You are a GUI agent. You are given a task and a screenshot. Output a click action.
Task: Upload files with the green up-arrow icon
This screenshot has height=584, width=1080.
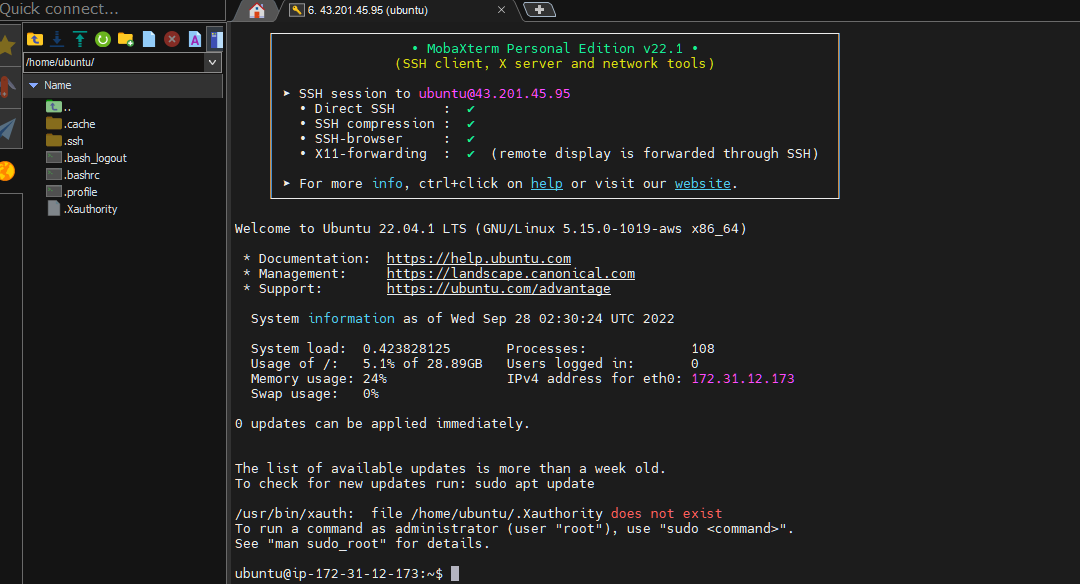pyautogui.click(x=80, y=39)
